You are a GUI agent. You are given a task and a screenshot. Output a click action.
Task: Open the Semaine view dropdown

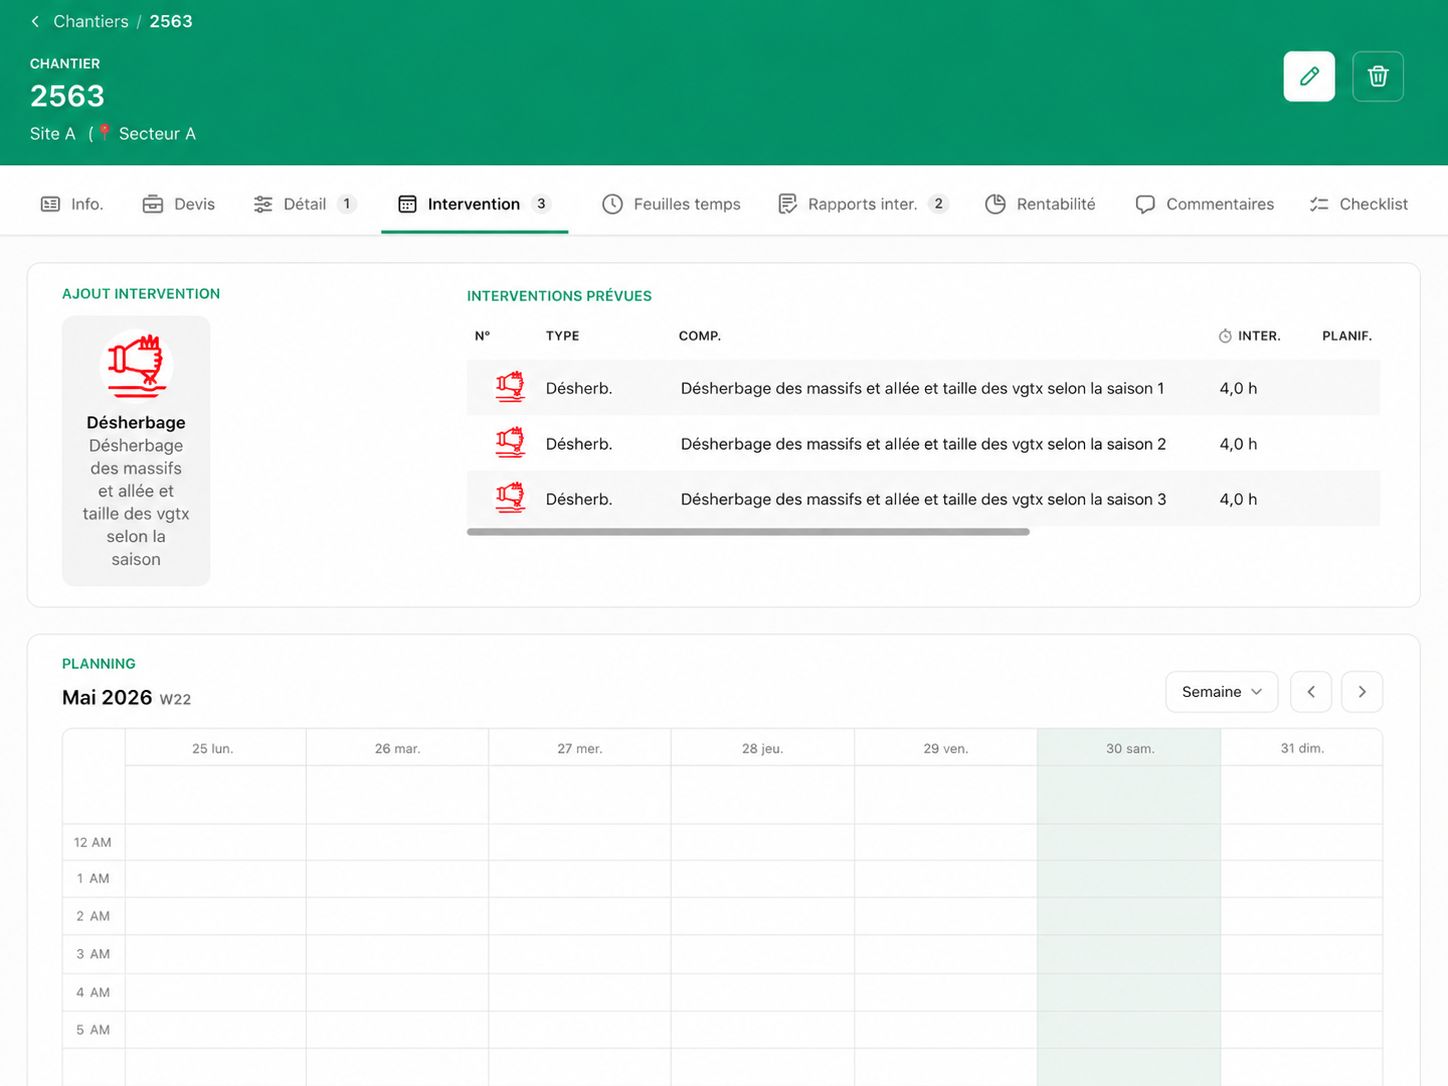[1221, 692]
